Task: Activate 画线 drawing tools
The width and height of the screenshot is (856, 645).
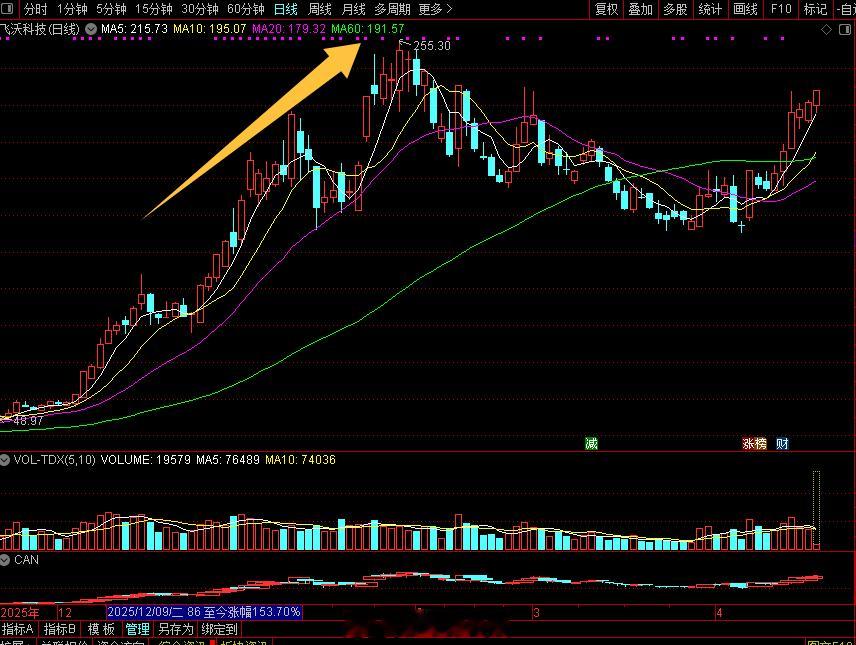Action: coord(745,9)
